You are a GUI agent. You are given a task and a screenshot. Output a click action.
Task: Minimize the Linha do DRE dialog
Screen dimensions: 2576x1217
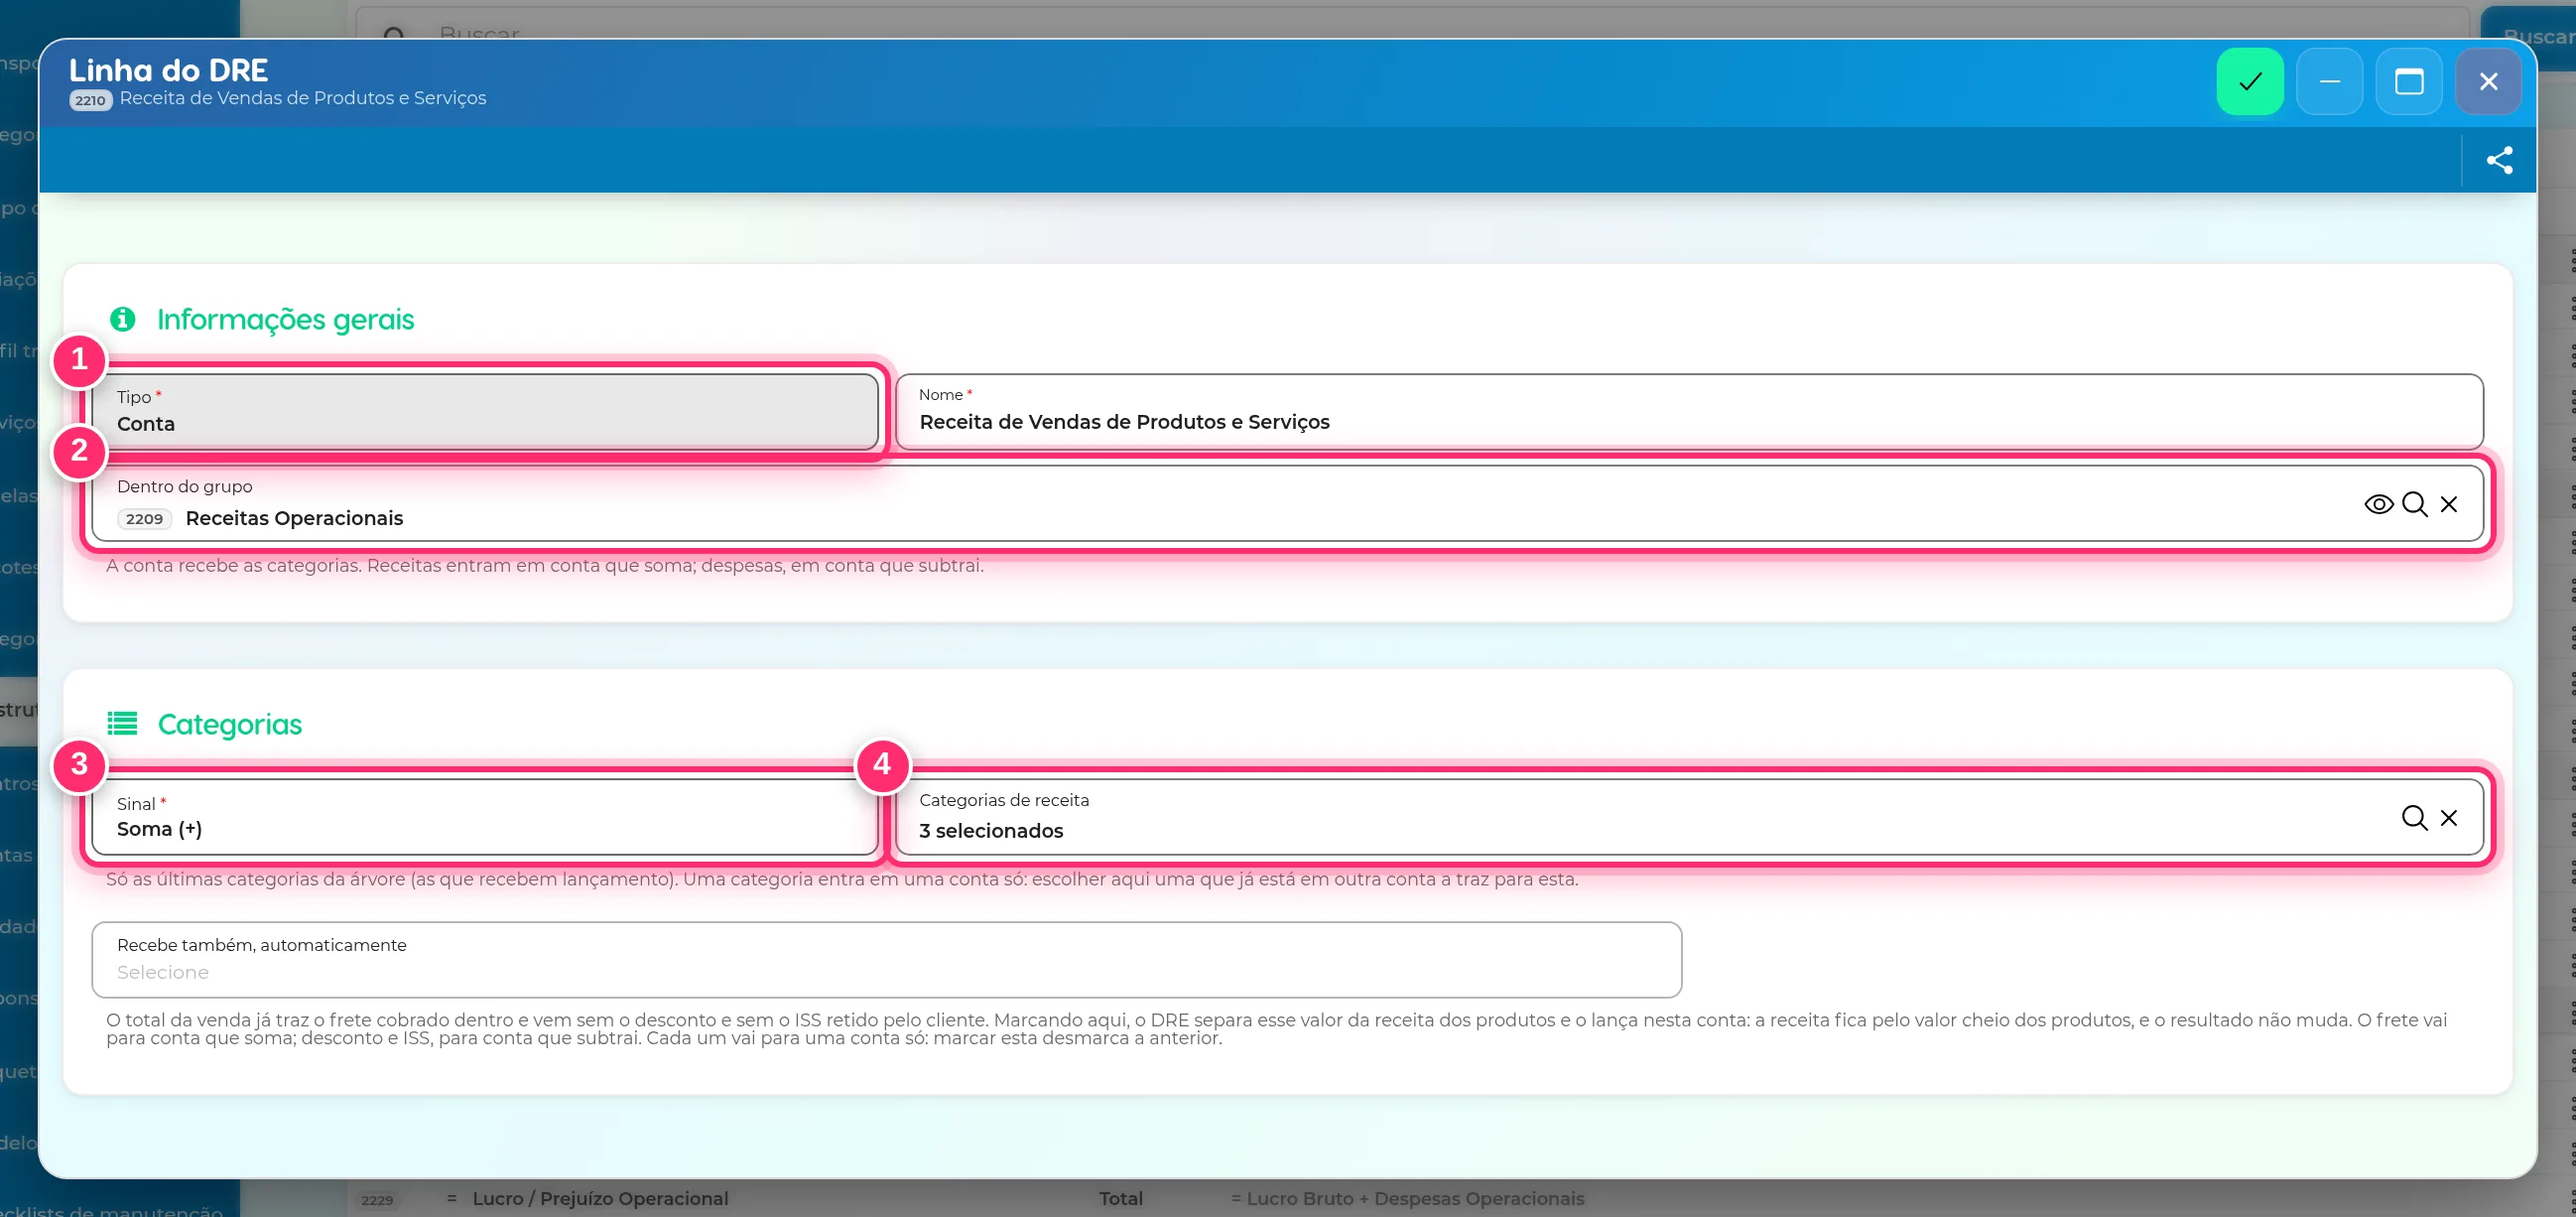[2329, 81]
